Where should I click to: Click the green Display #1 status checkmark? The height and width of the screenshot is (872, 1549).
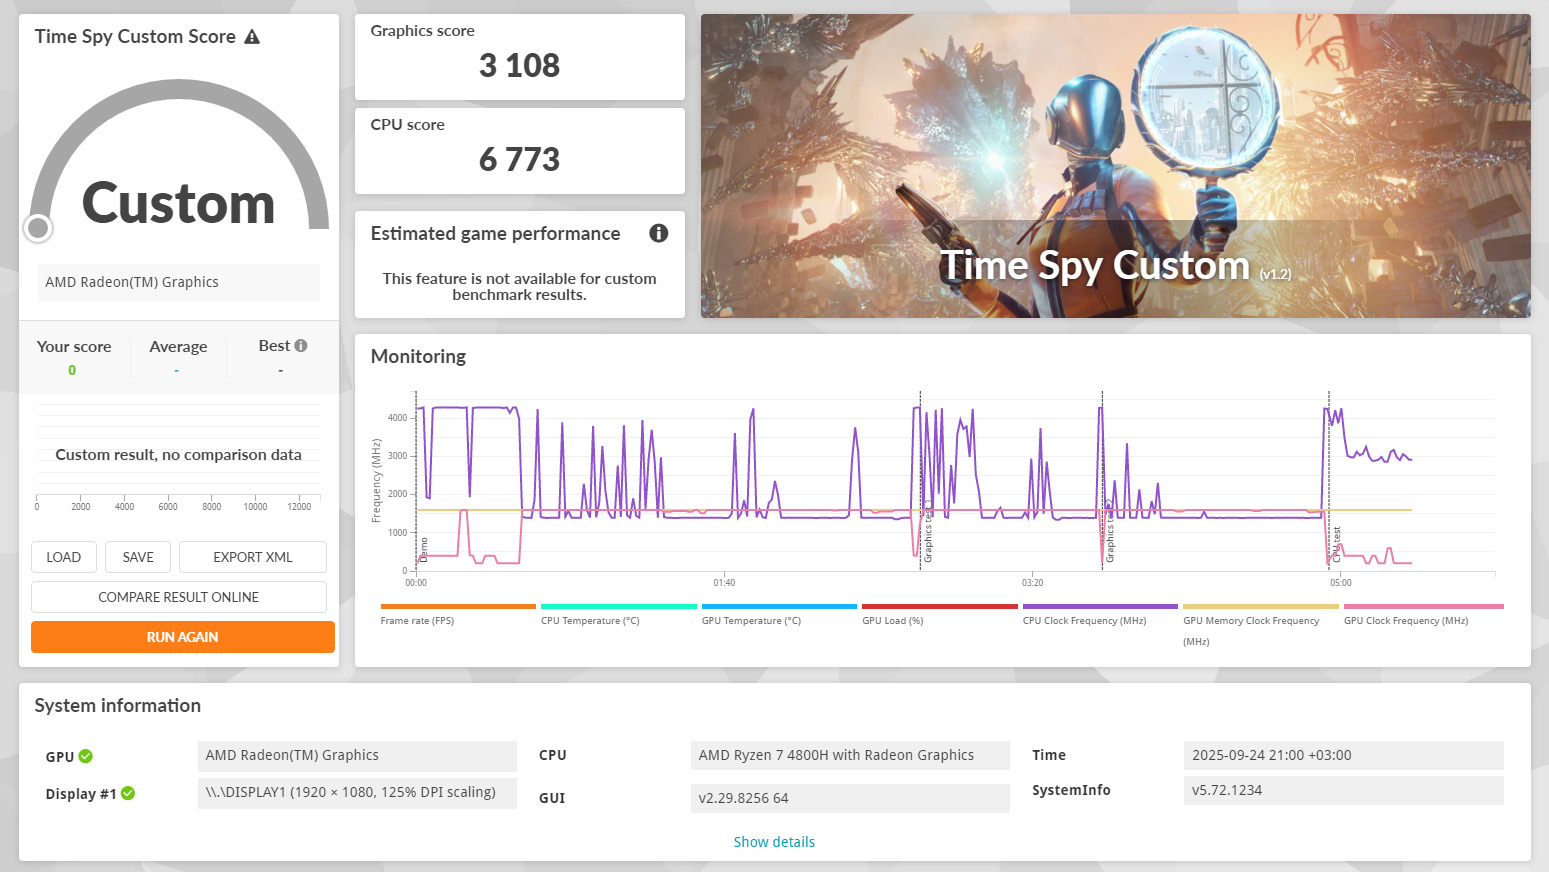point(128,793)
